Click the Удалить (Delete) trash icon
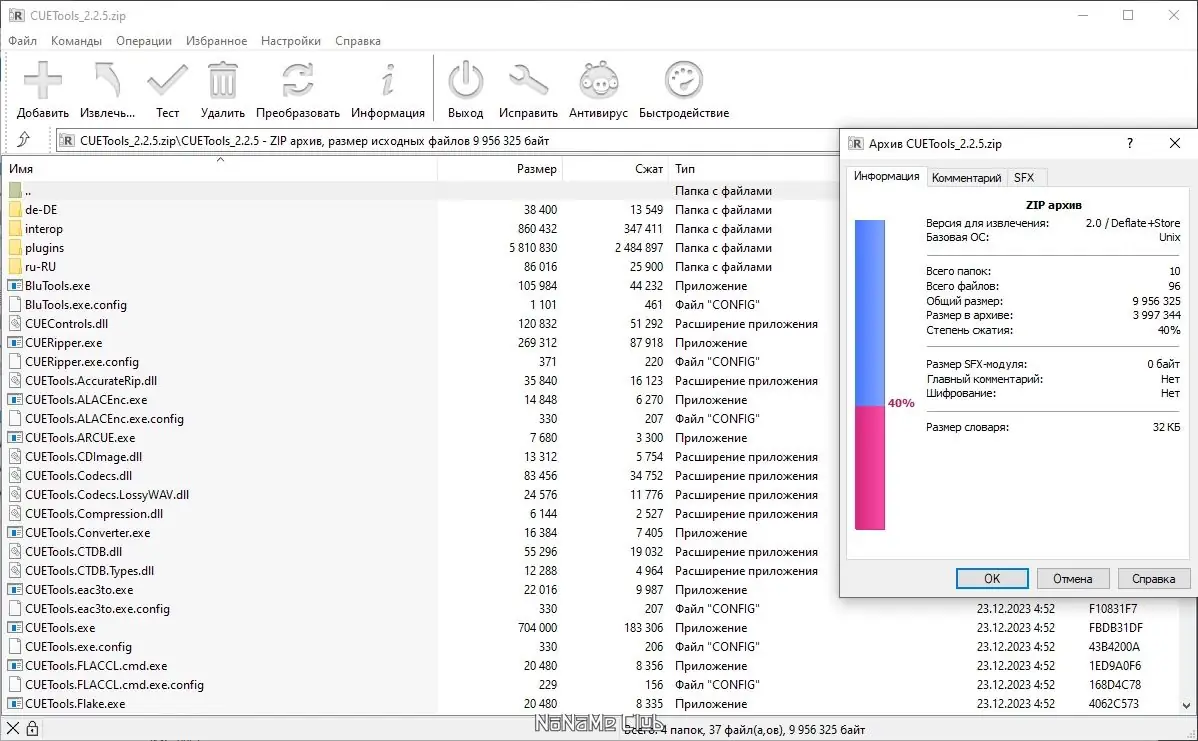This screenshot has height=741, width=1198. point(222,80)
